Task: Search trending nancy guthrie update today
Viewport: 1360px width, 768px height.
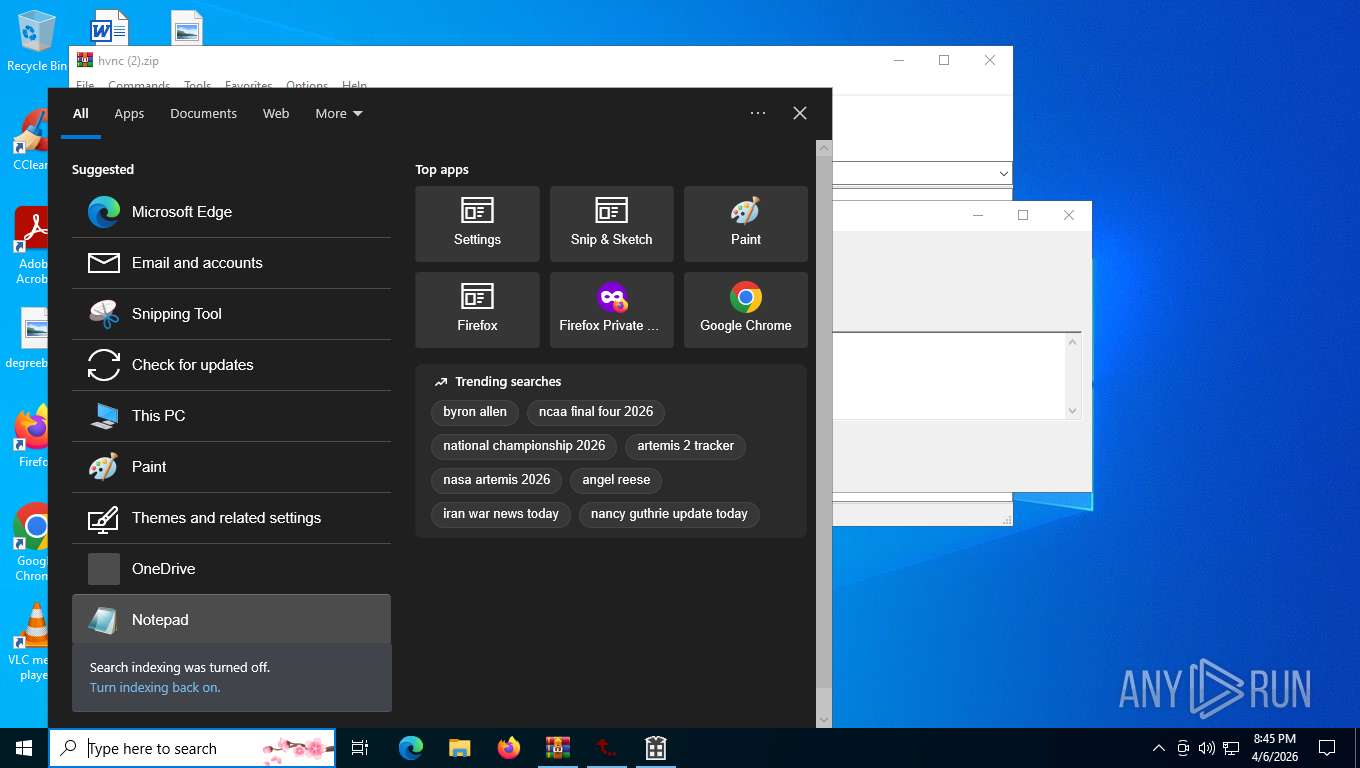Action: click(669, 514)
